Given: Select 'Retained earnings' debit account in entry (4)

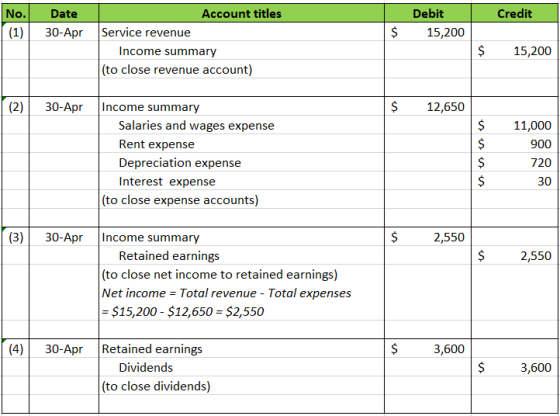Looking at the screenshot, I should click(241, 349).
